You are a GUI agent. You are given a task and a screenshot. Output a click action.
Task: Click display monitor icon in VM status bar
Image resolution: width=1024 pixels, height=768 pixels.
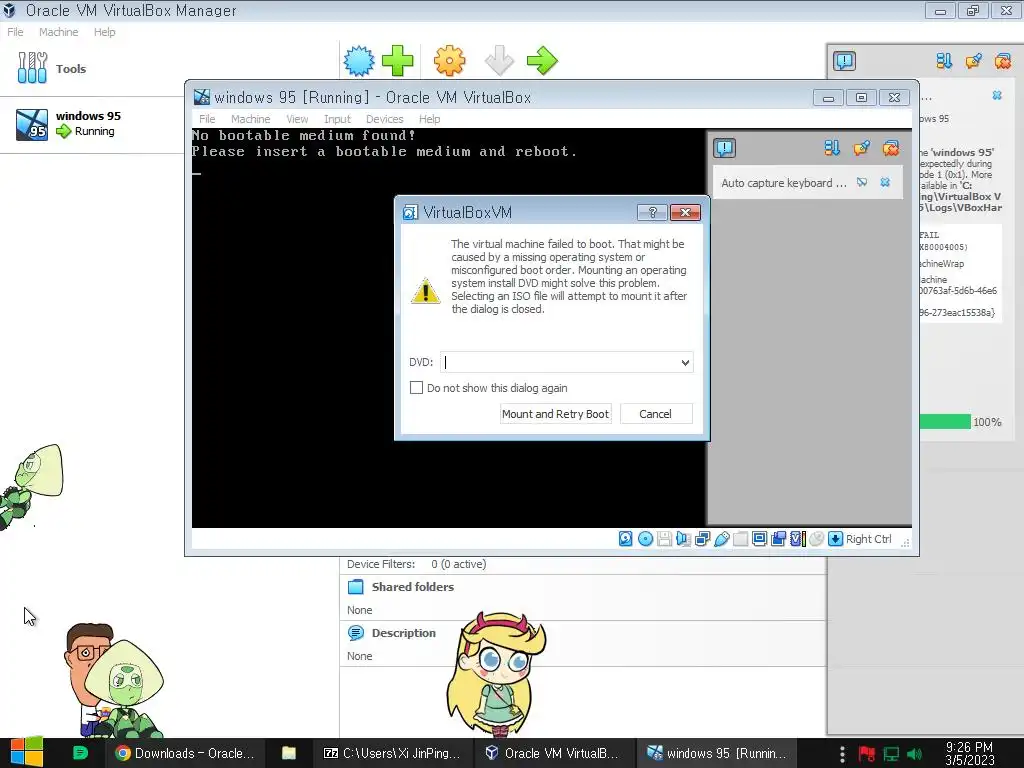(760, 539)
